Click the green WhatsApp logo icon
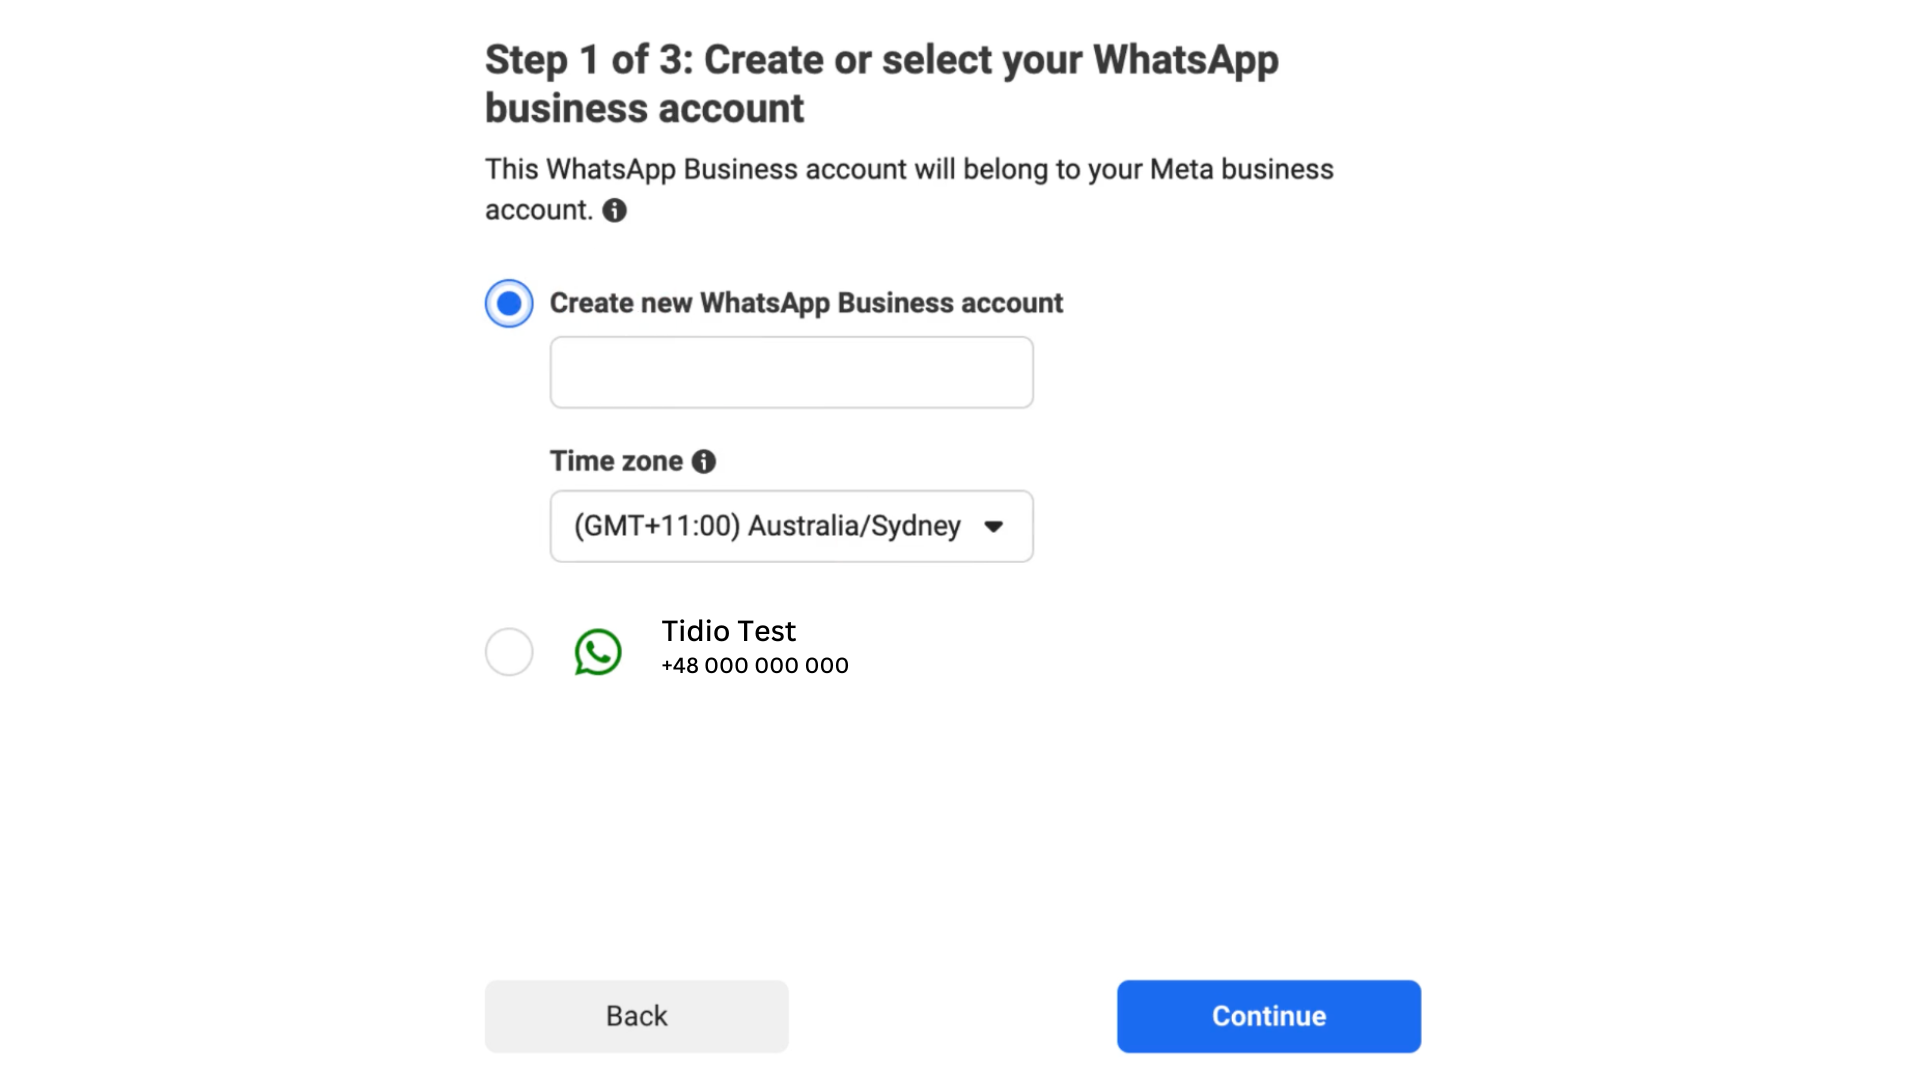 [598, 652]
